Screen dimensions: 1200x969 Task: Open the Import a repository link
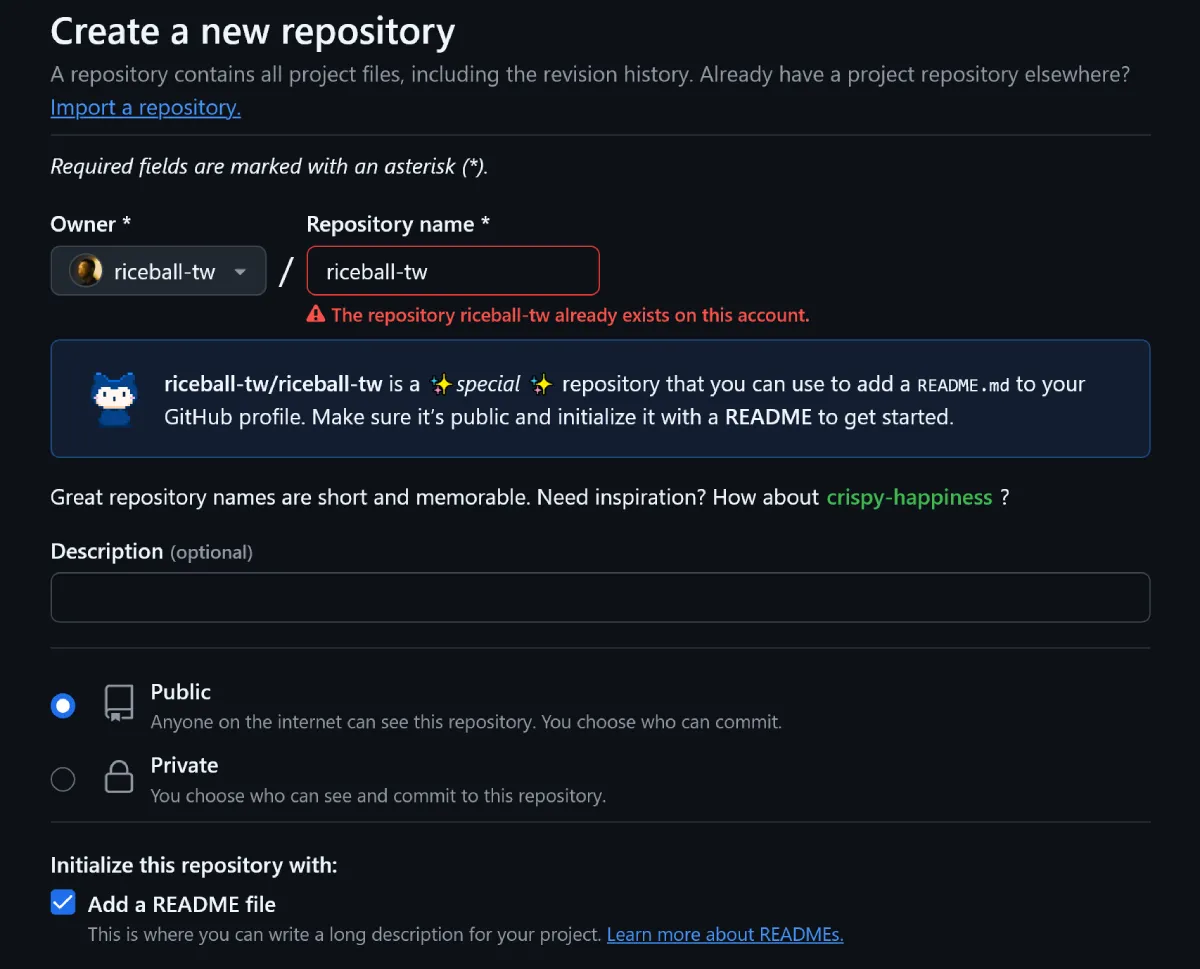coord(145,107)
